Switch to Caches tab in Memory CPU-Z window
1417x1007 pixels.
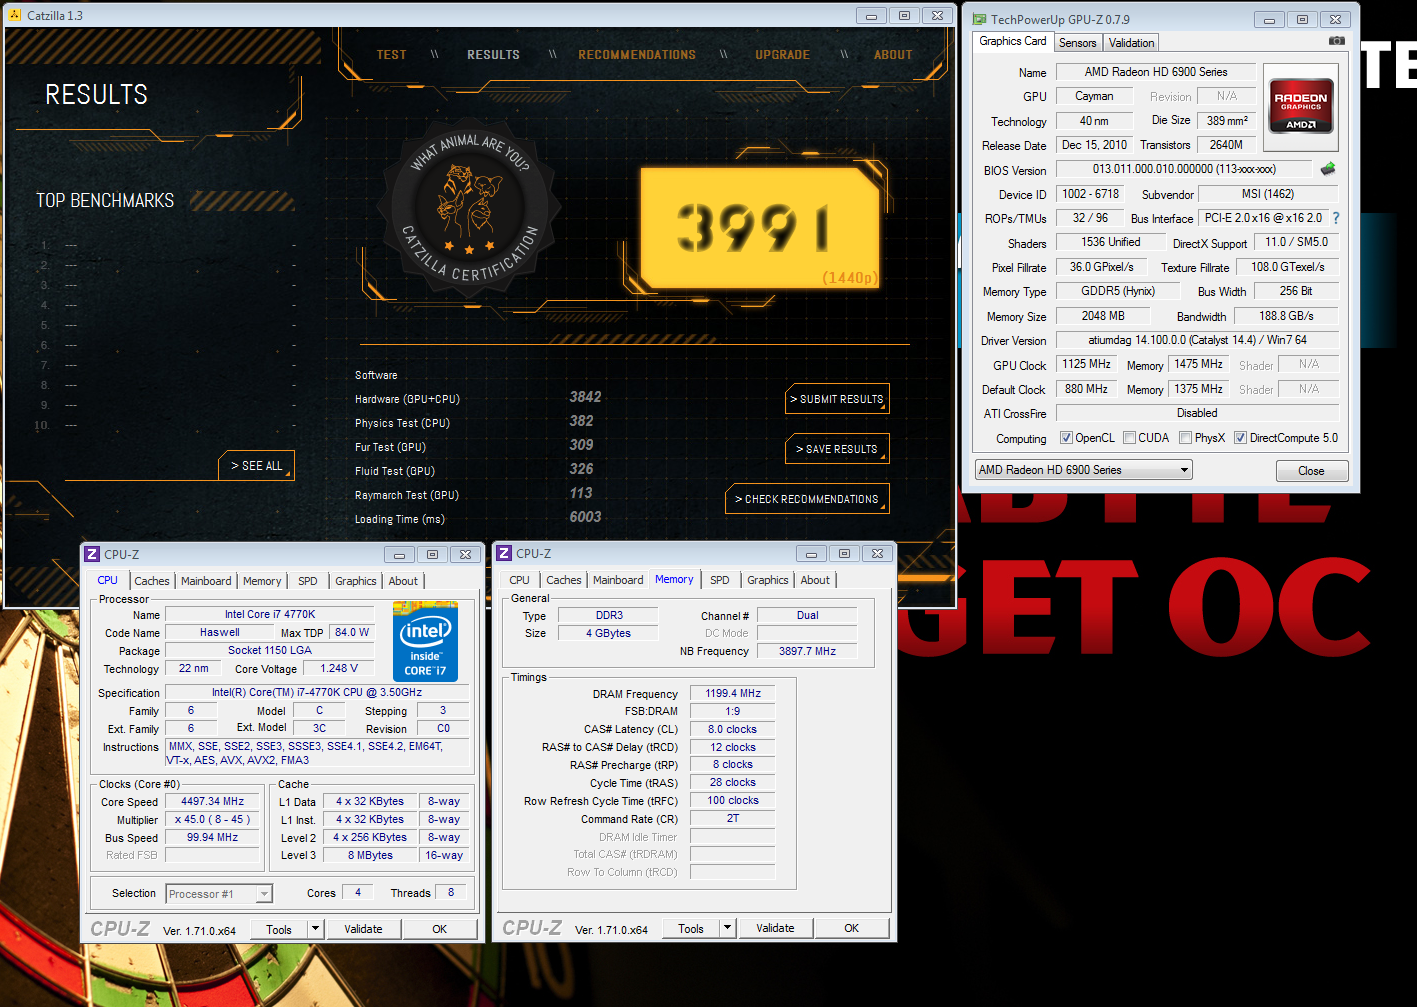[564, 580]
